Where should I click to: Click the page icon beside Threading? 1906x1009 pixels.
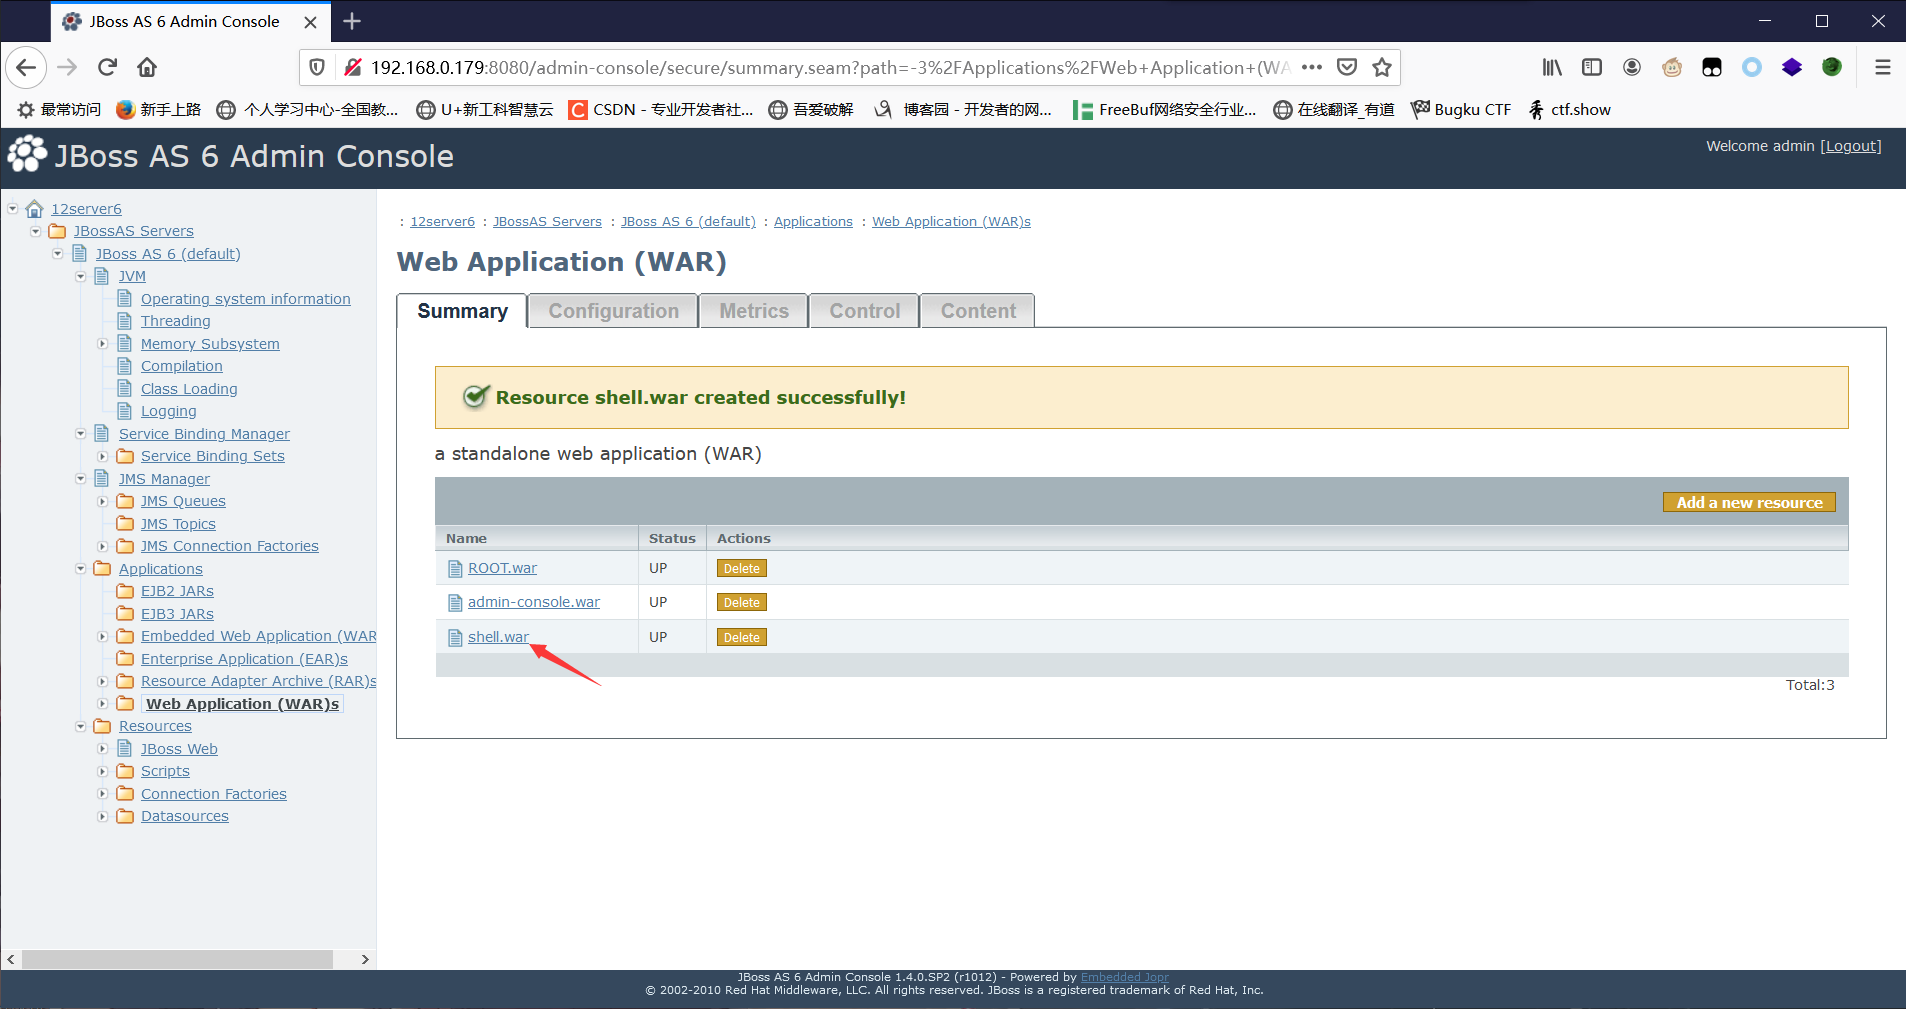point(125,320)
